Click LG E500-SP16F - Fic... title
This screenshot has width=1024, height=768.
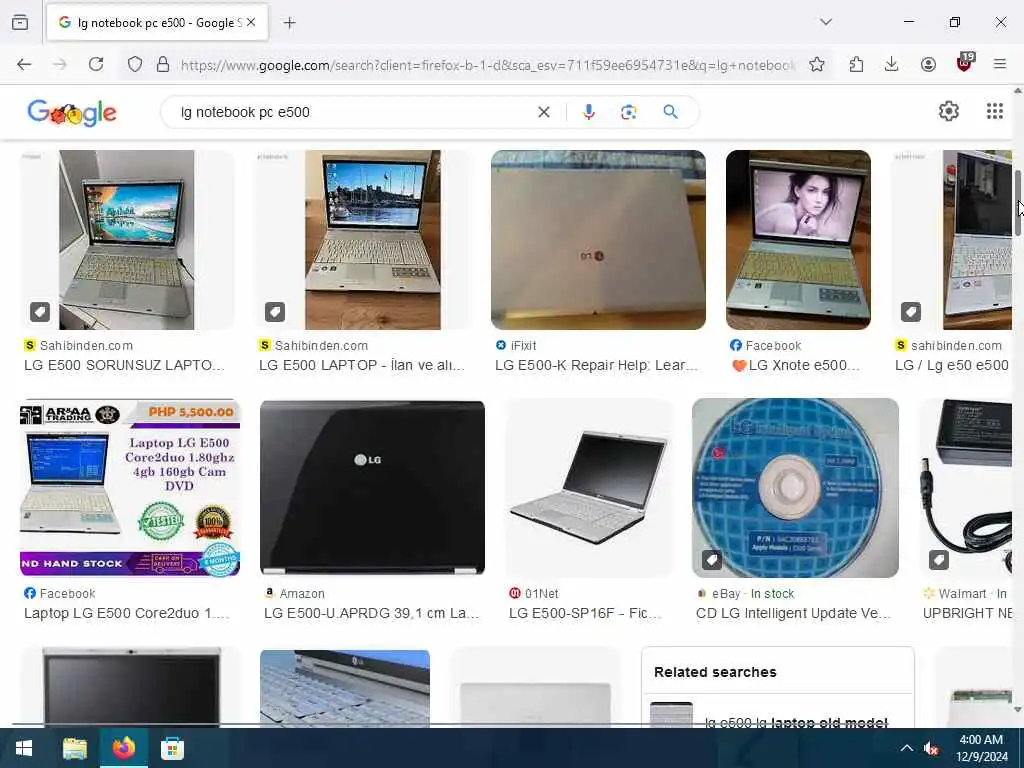tap(585, 613)
